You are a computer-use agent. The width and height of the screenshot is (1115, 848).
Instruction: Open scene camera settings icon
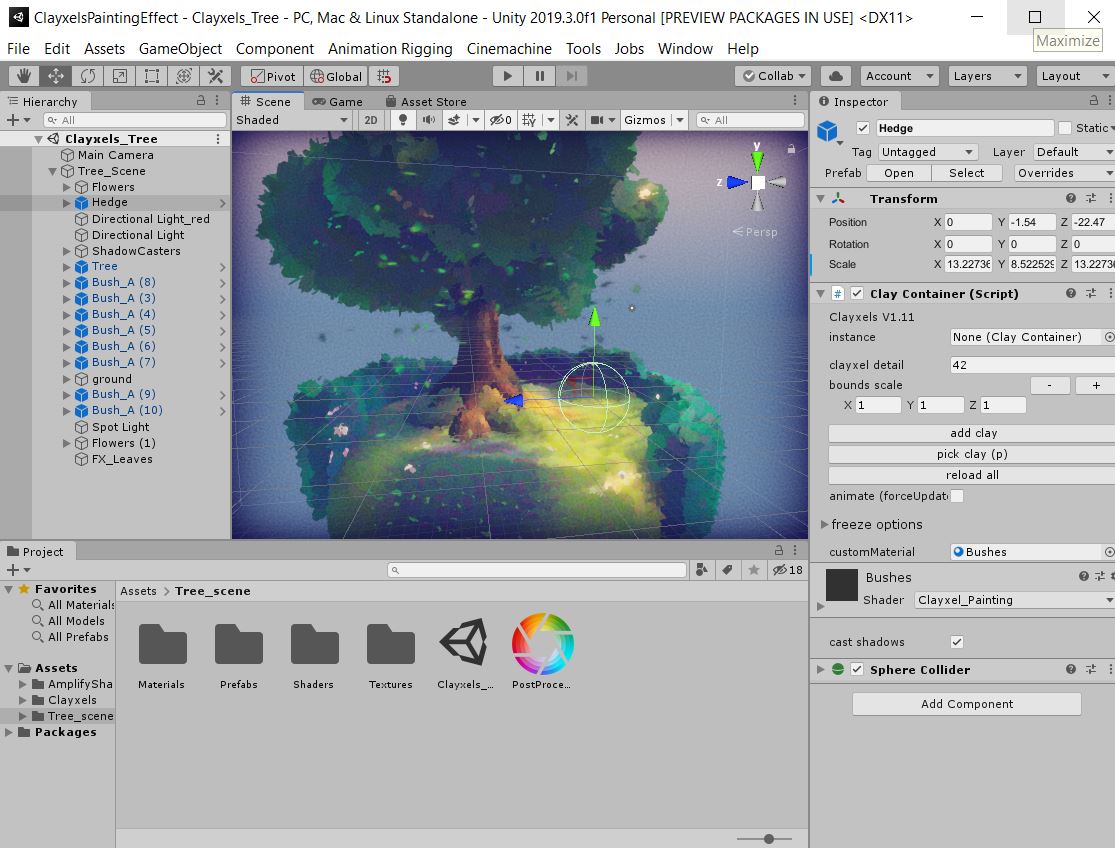(597, 120)
